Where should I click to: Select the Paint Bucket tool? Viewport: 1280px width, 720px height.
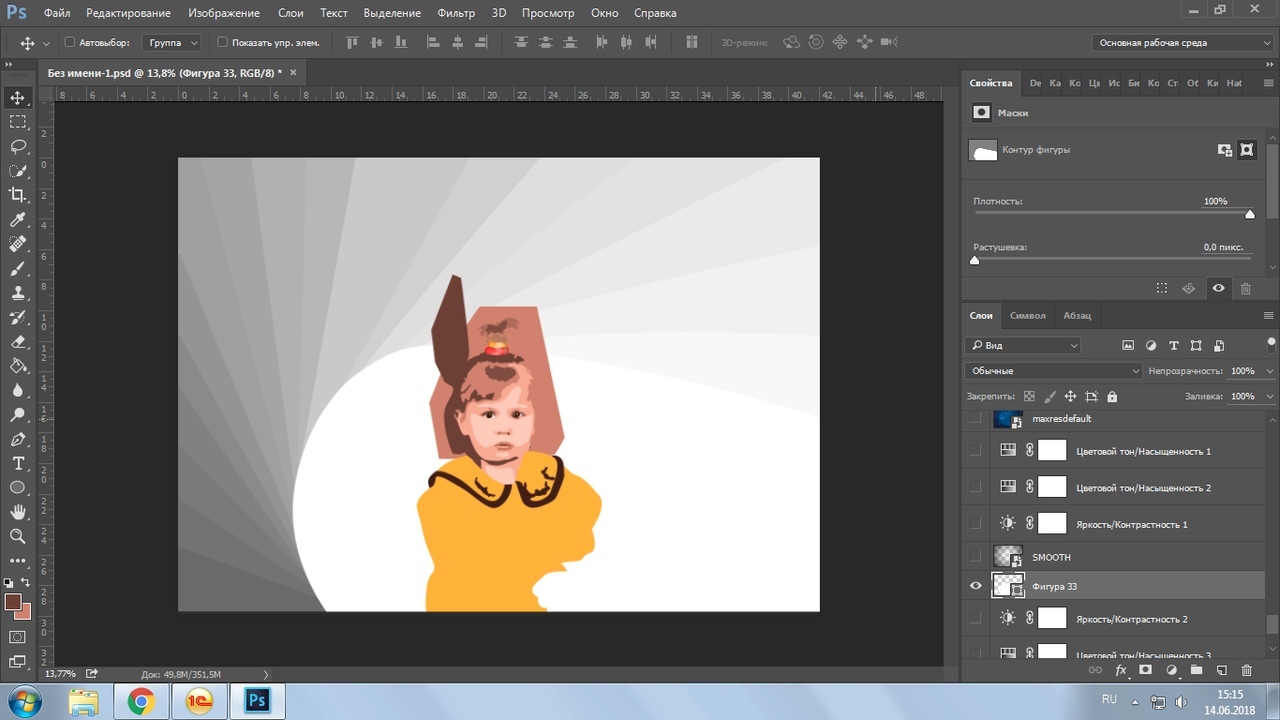(18, 366)
